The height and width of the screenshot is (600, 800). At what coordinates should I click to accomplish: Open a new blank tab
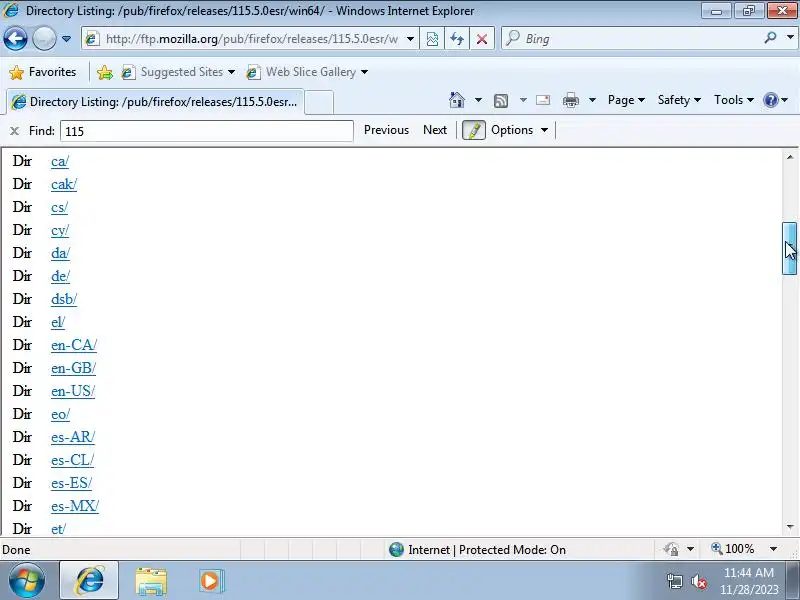coord(319,102)
